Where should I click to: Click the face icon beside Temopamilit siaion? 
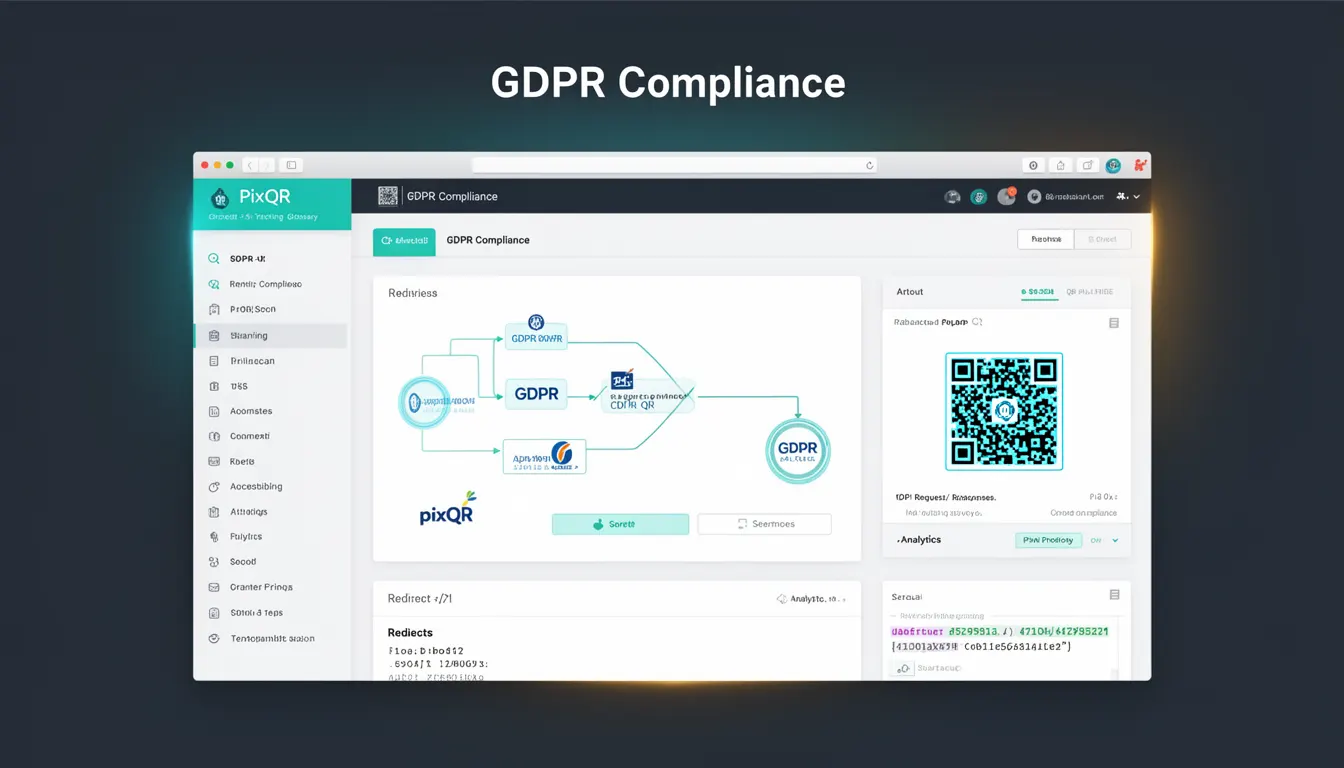coord(213,638)
